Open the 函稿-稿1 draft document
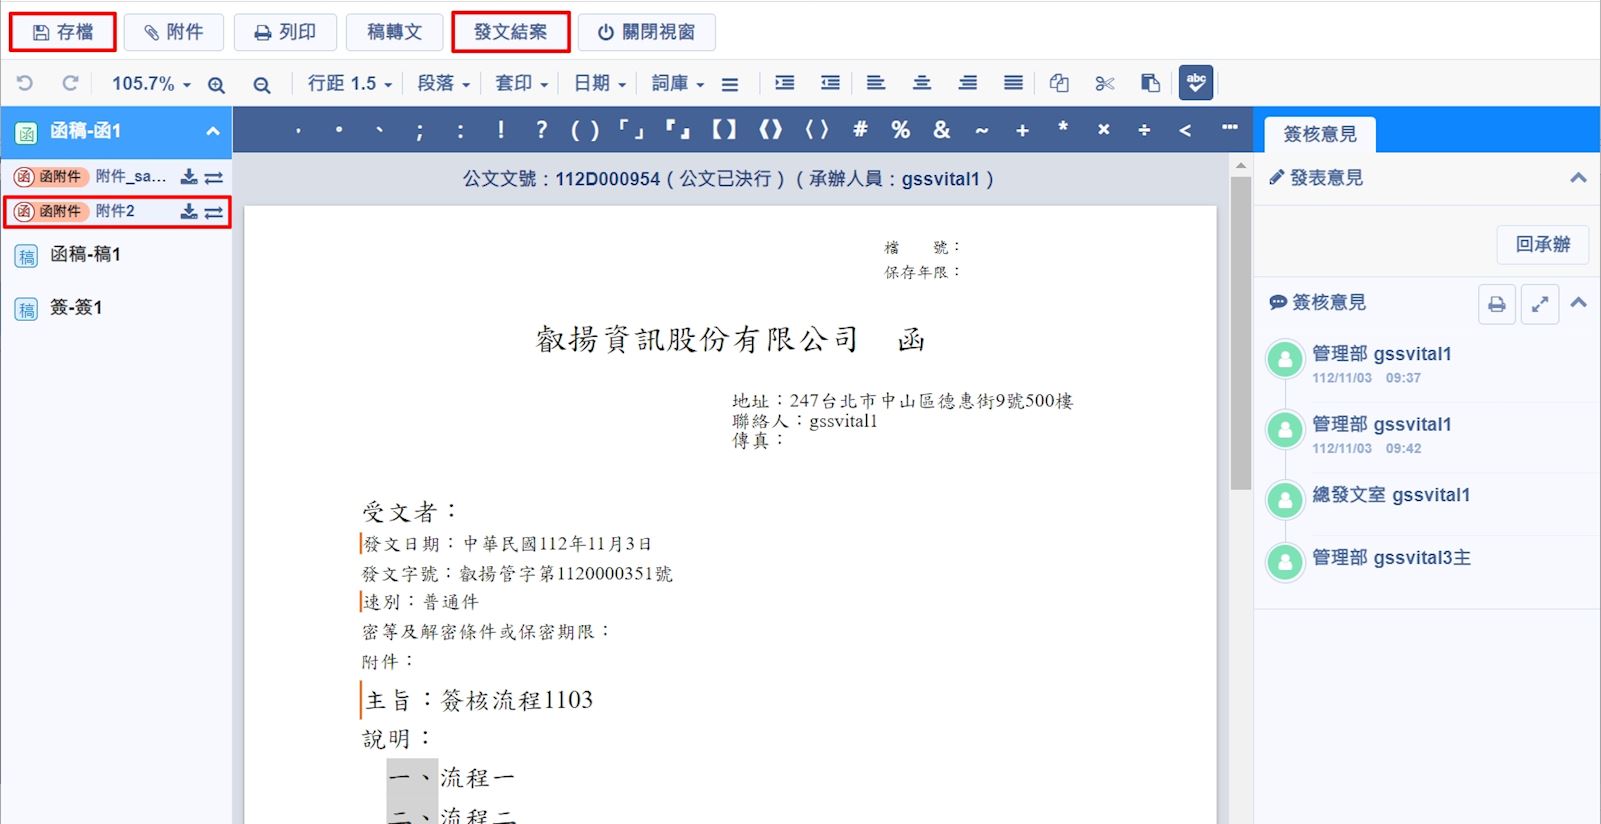The height and width of the screenshot is (824, 1601). [85, 255]
